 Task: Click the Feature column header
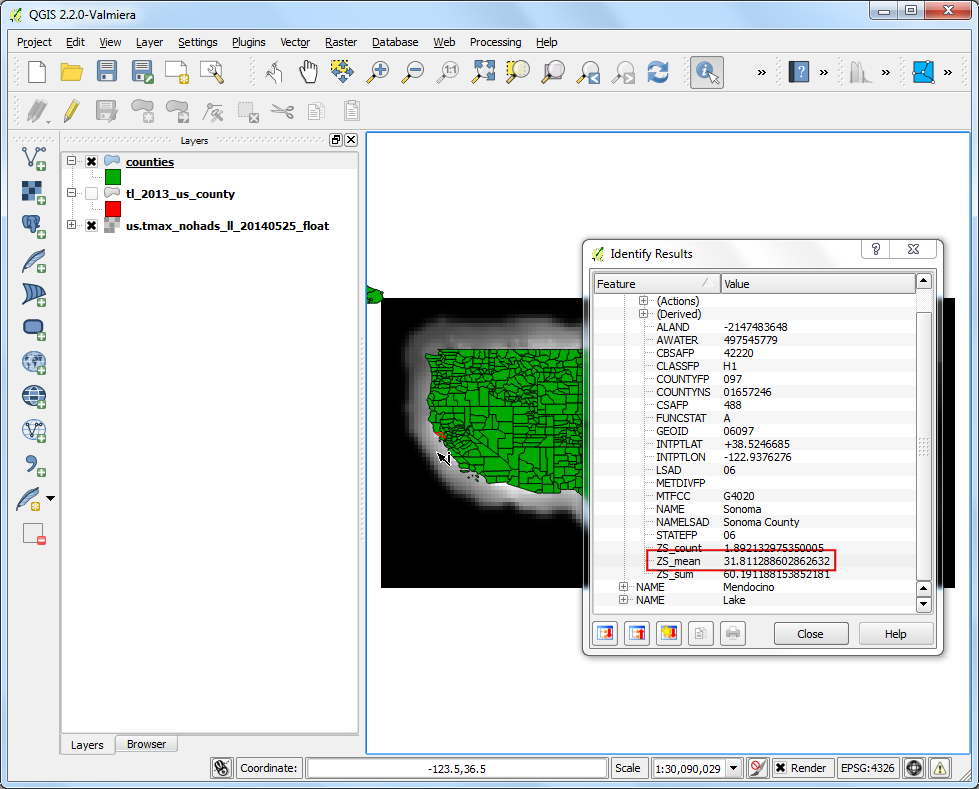click(x=657, y=284)
